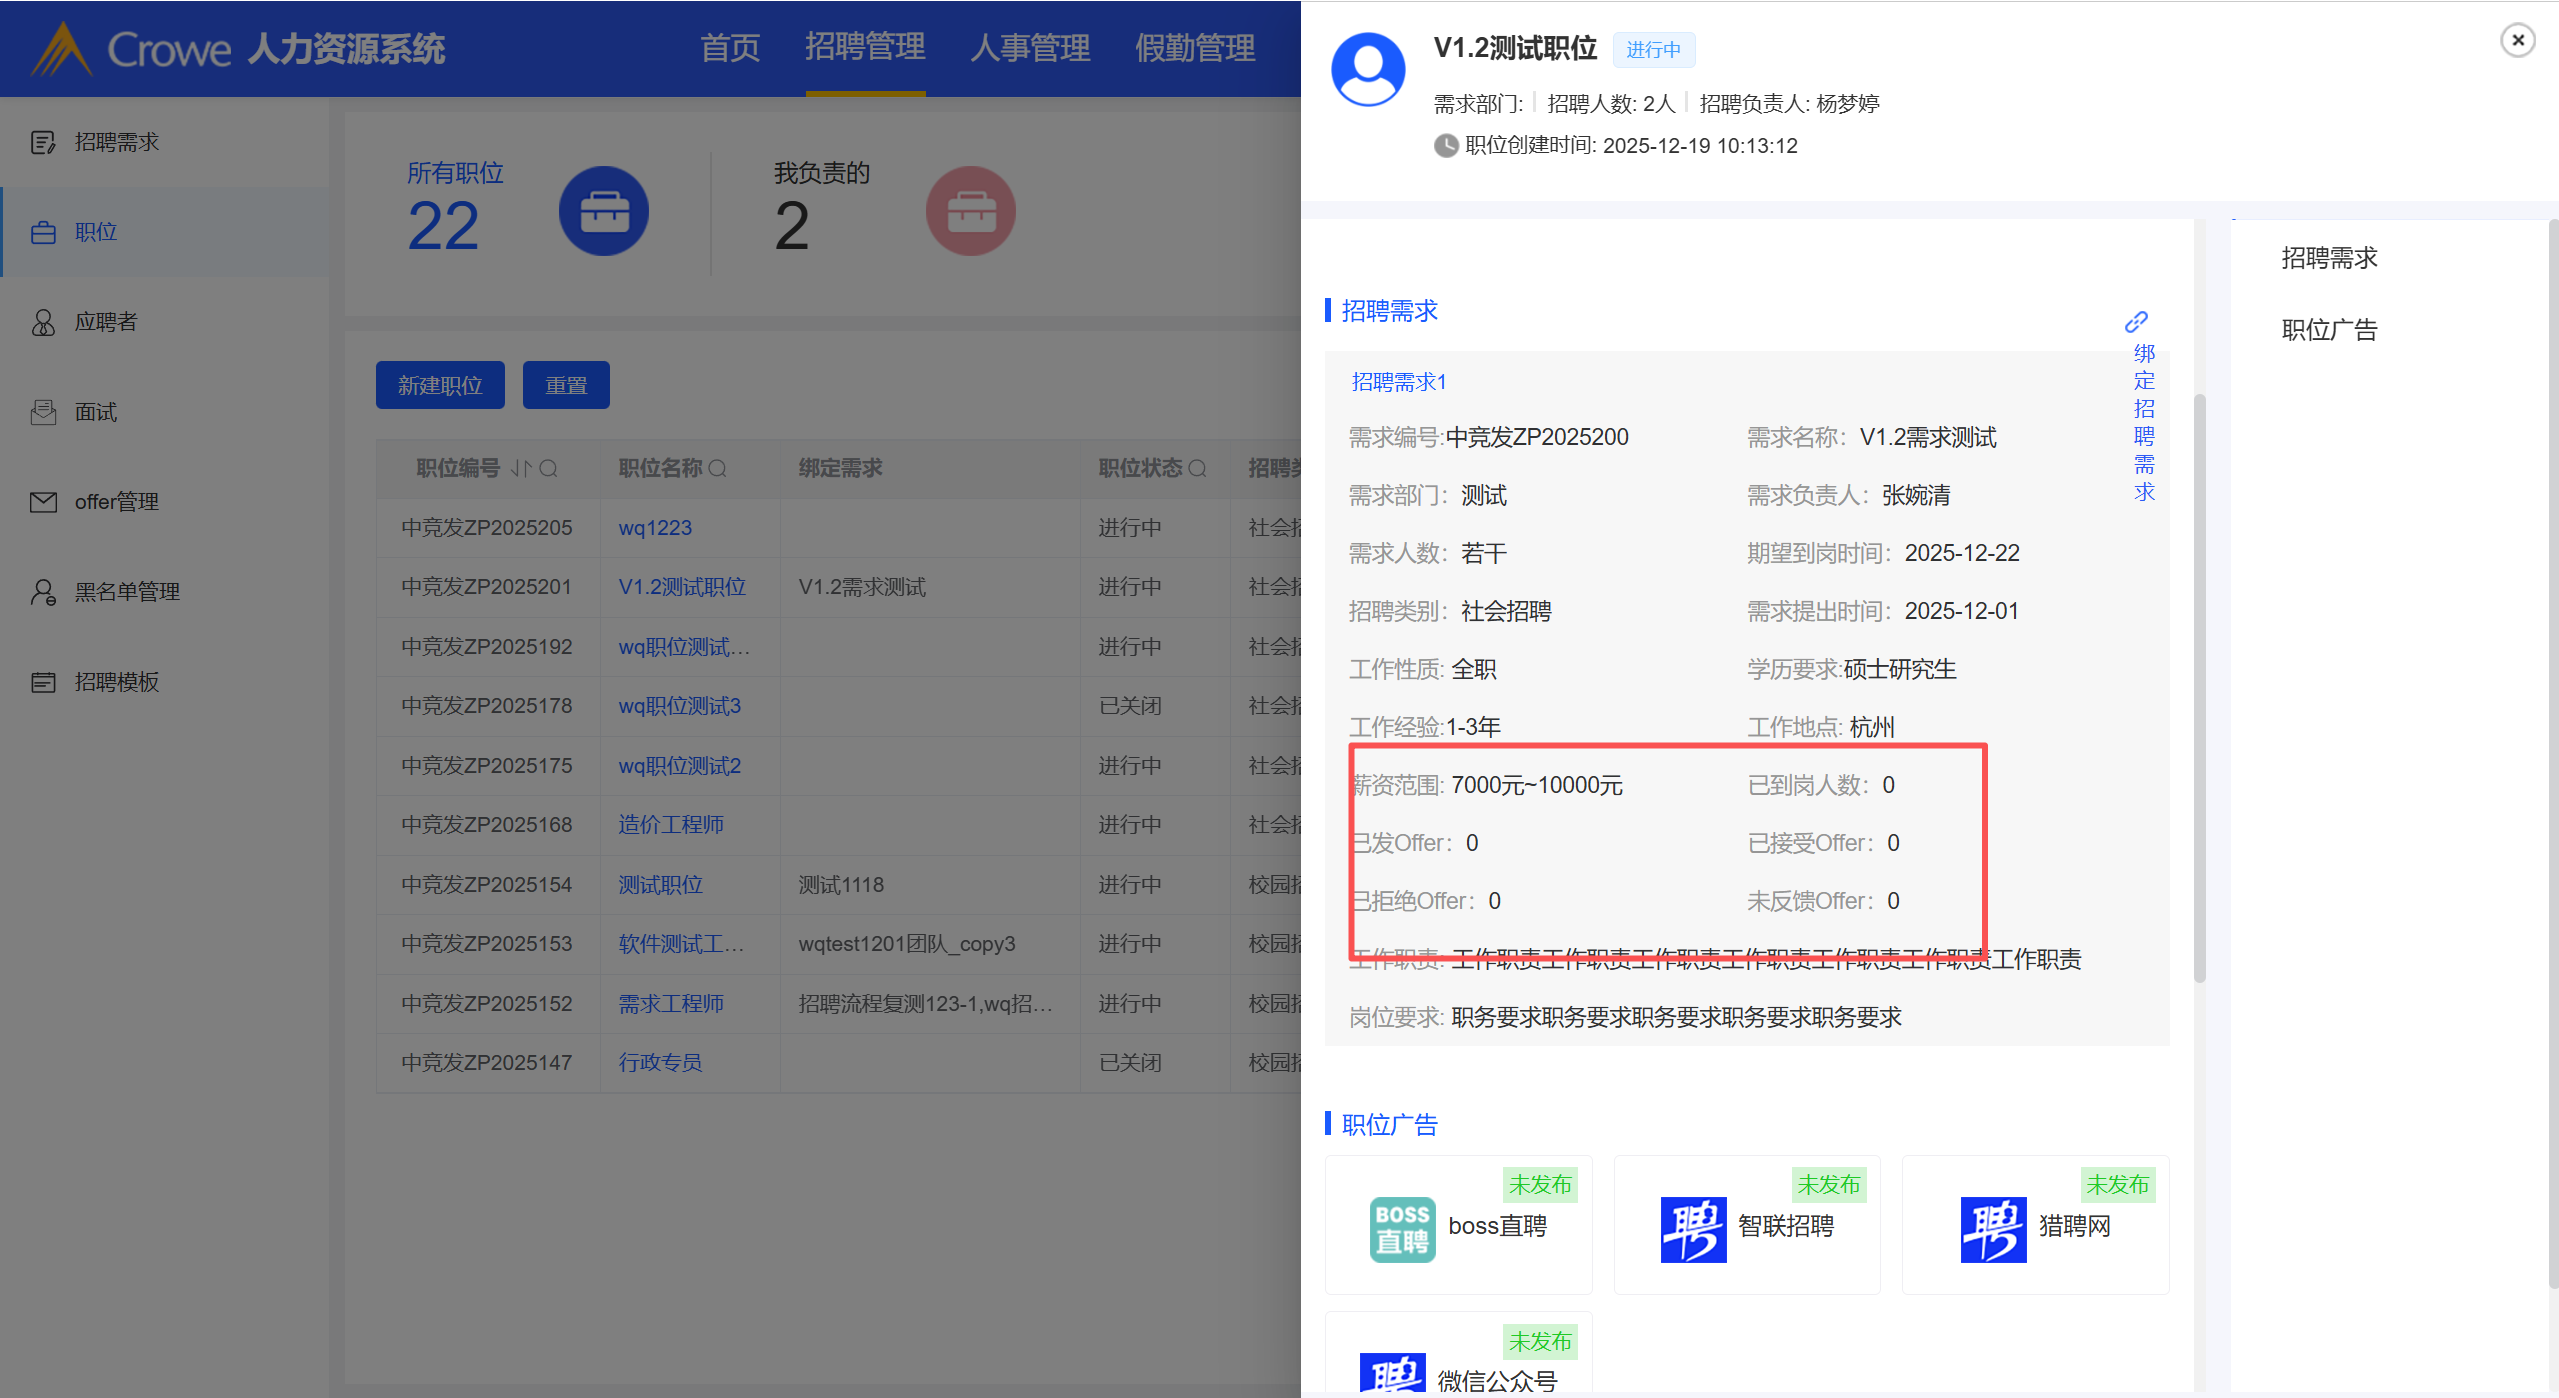
Task: Click the drawer's vertical scrollbar
Action: click(x=2199, y=690)
